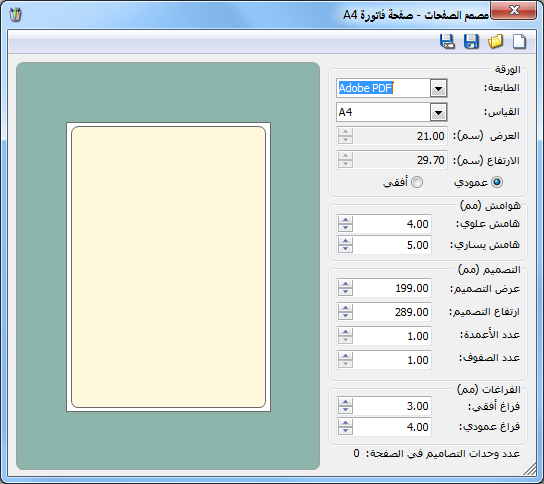Image resolution: width=544 pixels, height=484 pixels.
Task: Increase design width عرض التصميم spinner up
Action: 345,284
